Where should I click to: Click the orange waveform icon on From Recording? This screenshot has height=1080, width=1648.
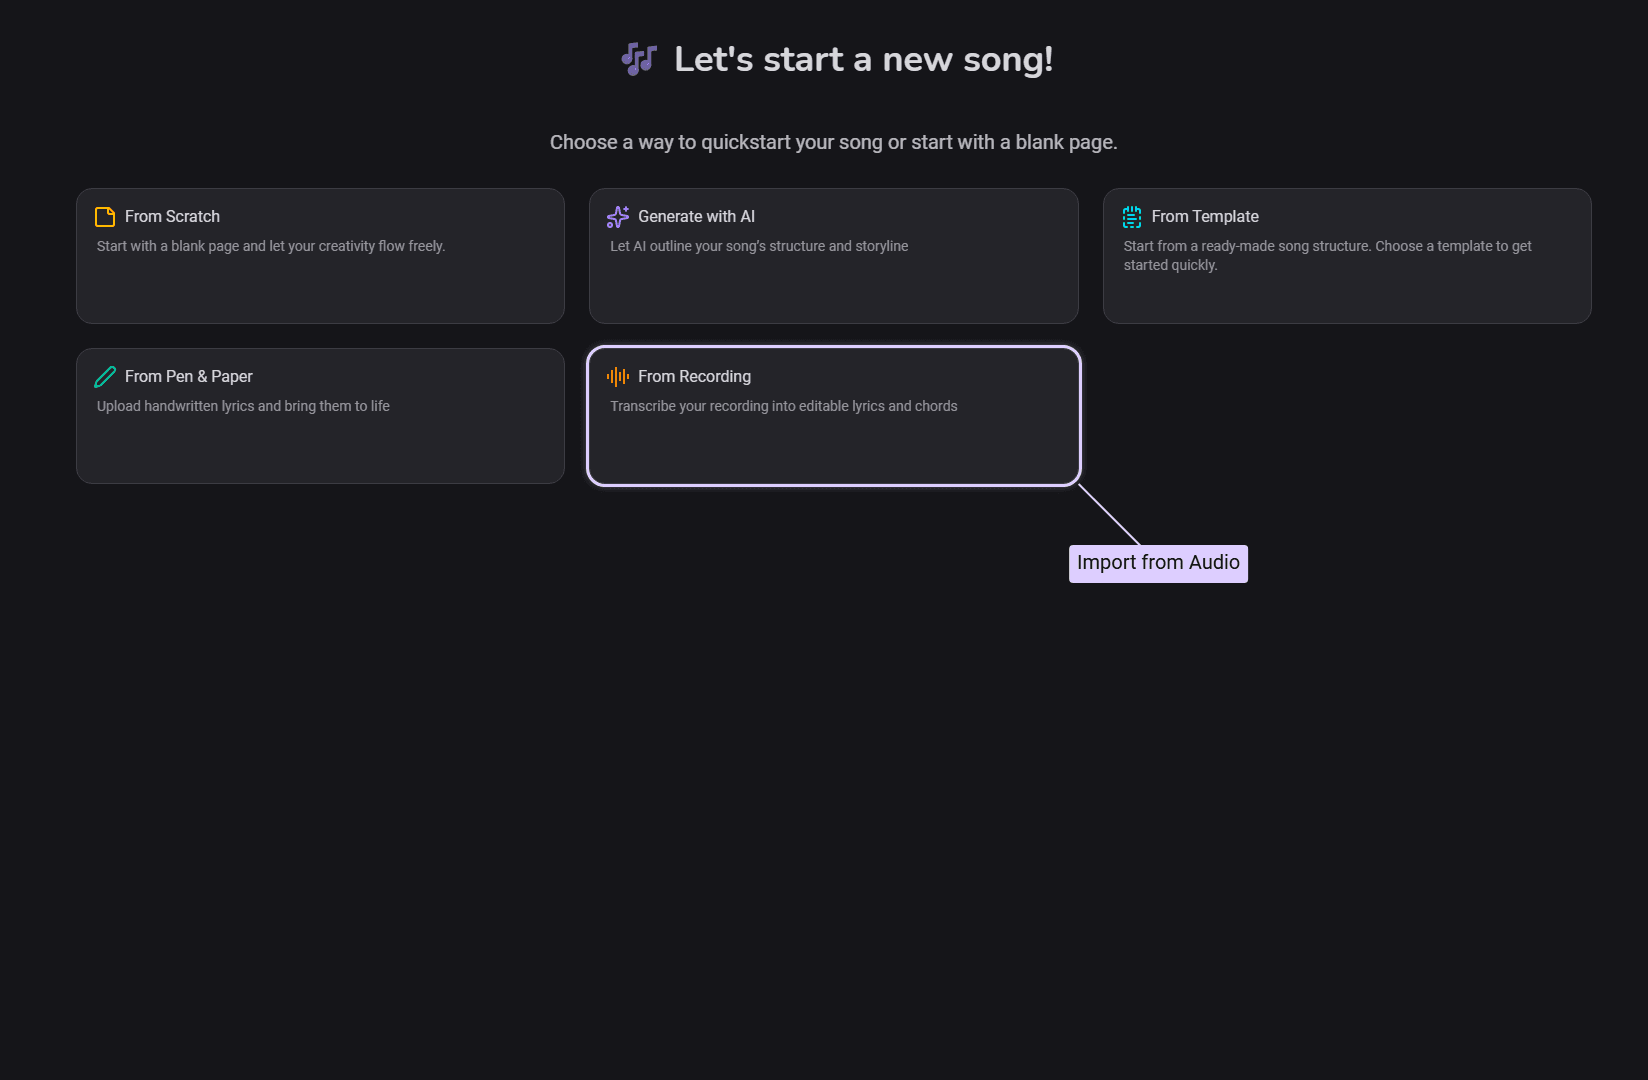(x=617, y=377)
